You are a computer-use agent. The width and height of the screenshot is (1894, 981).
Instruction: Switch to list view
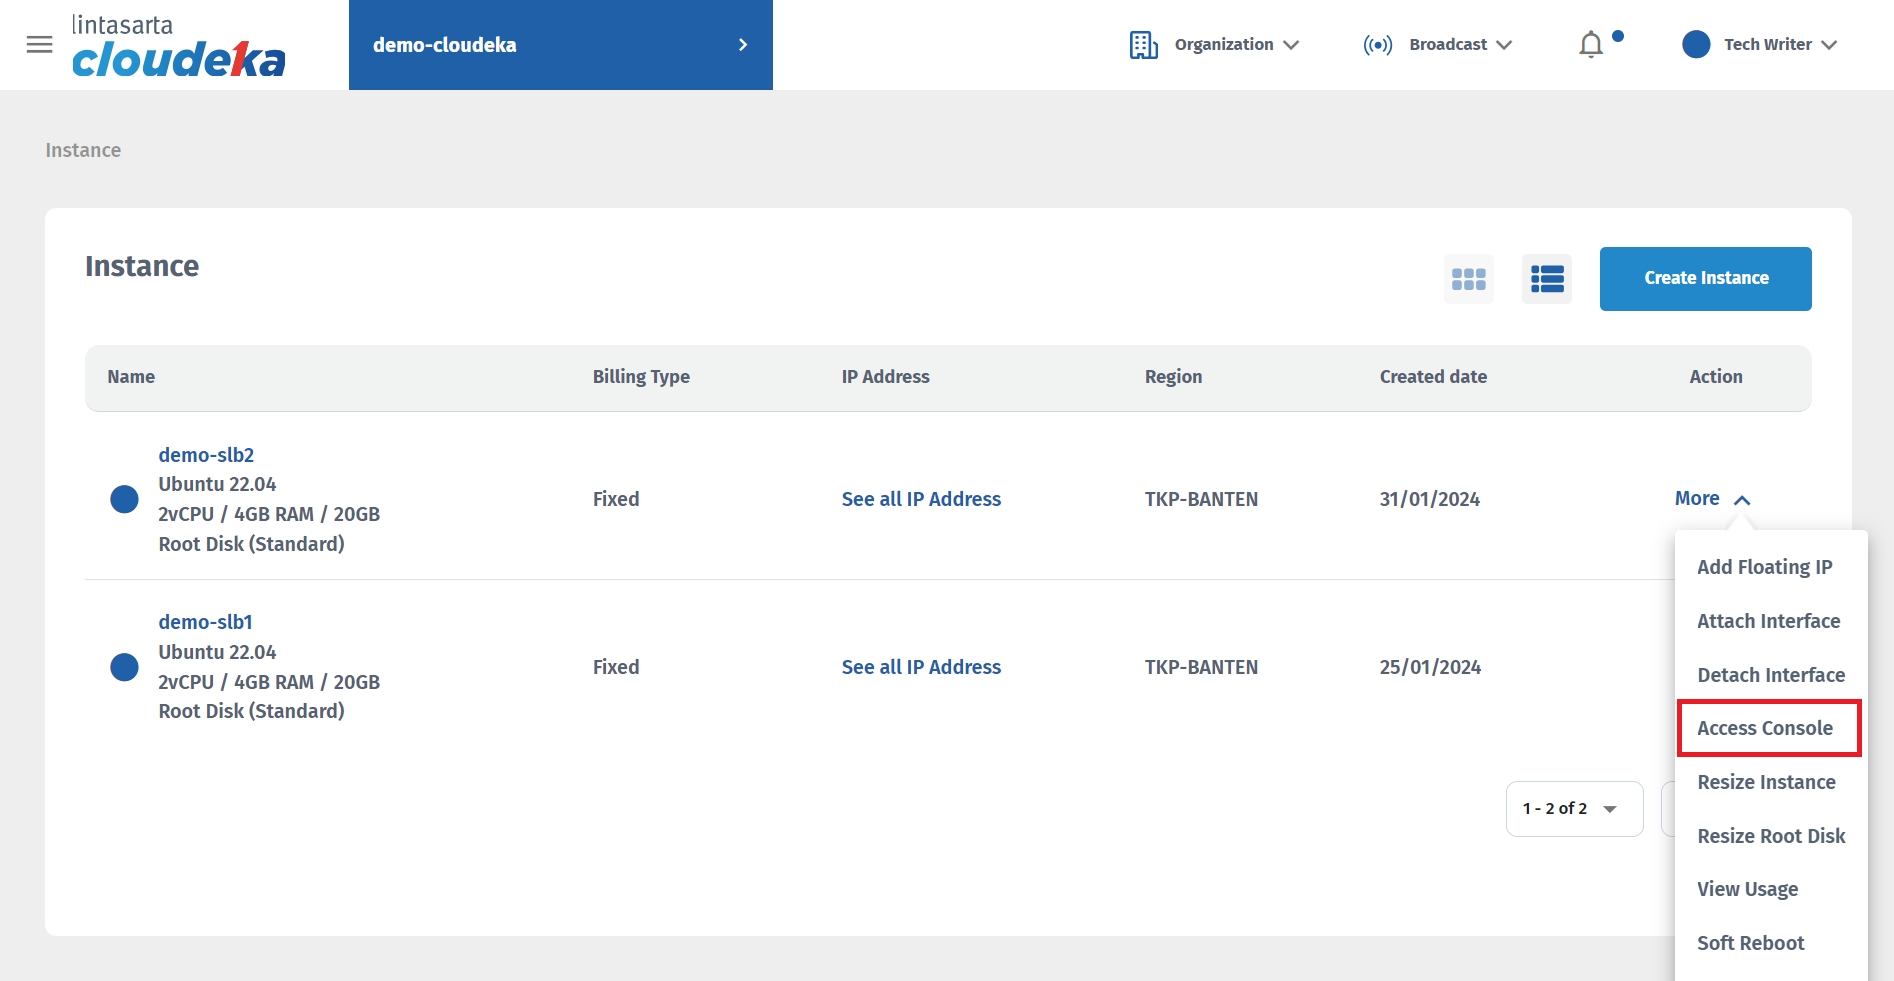click(x=1546, y=279)
